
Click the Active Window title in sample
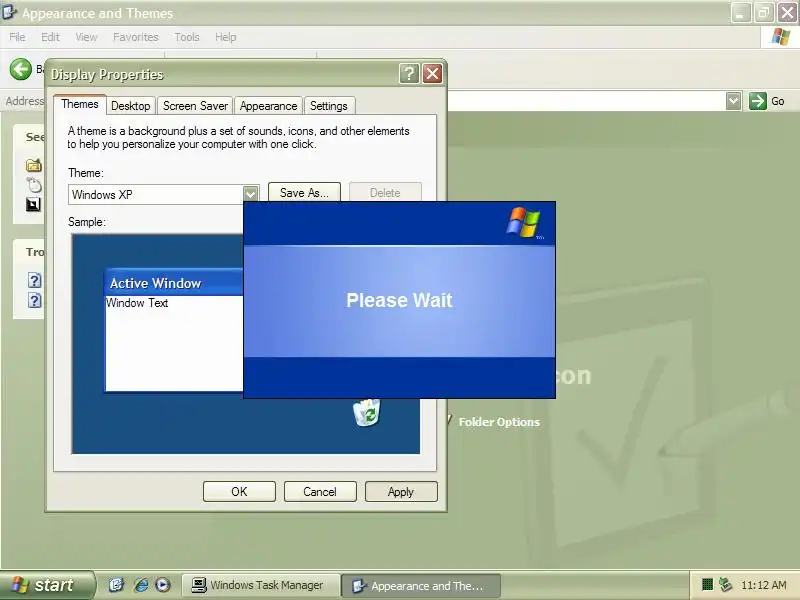(x=156, y=283)
